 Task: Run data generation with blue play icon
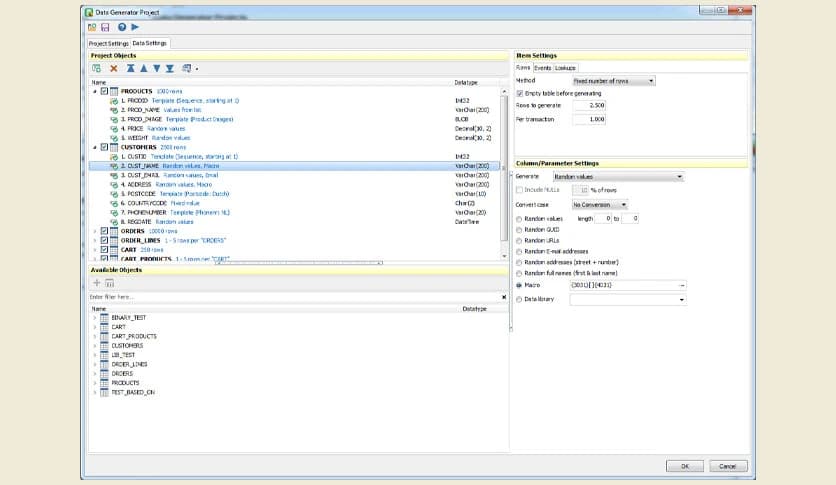(135, 27)
